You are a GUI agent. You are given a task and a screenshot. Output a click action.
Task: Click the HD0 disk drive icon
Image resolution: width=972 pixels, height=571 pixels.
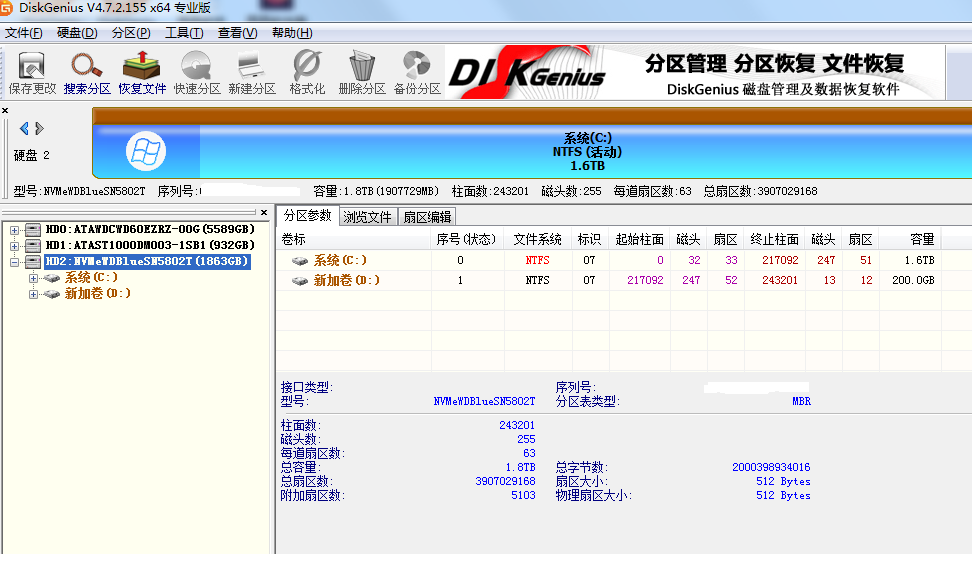click(x=33, y=229)
